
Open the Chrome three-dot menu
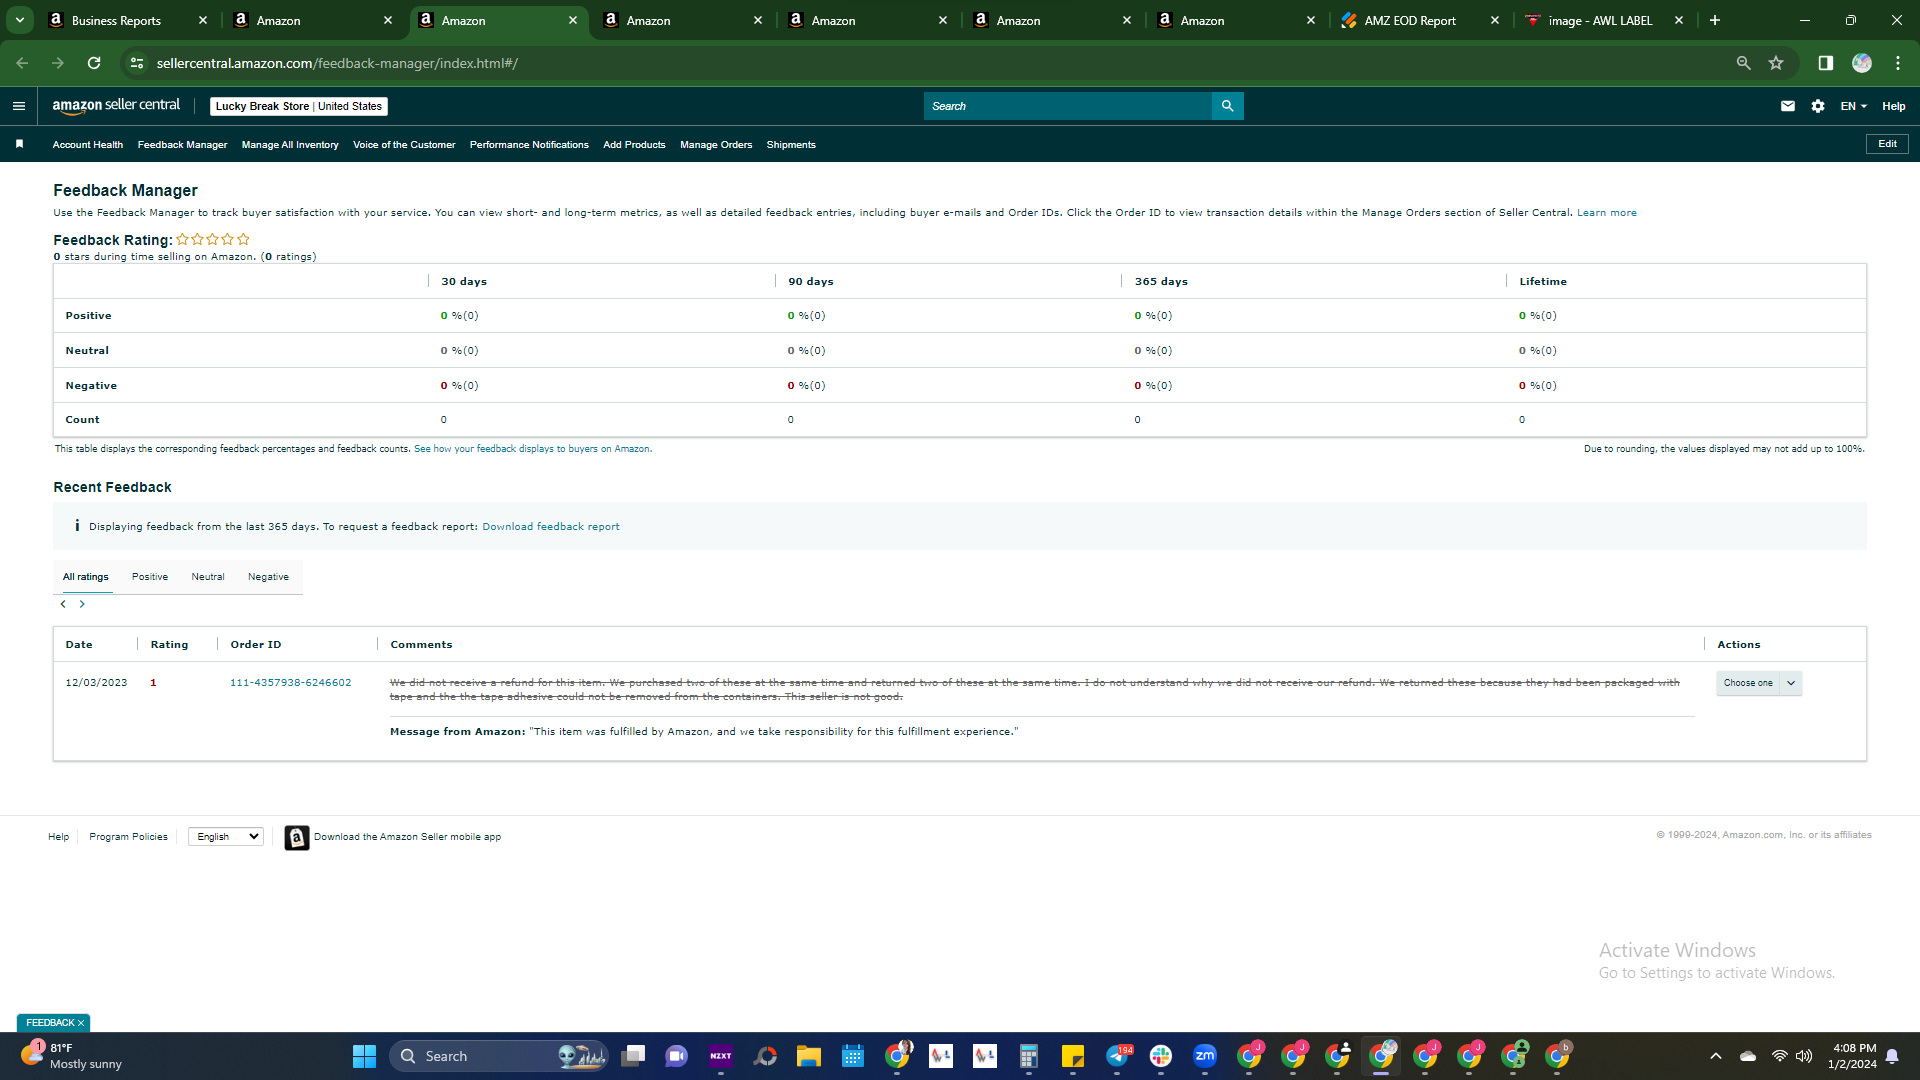[1898, 63]
